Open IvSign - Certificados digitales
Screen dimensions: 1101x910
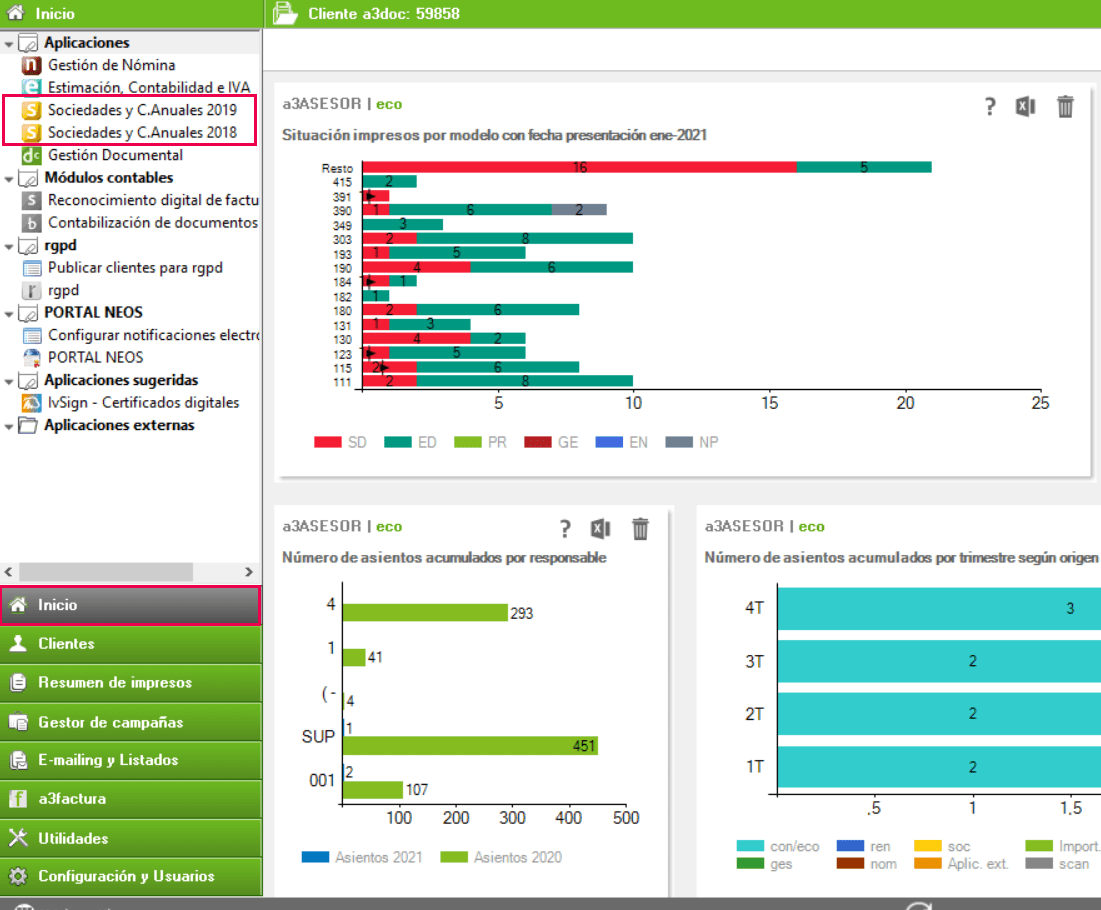[x=143, y=403]
